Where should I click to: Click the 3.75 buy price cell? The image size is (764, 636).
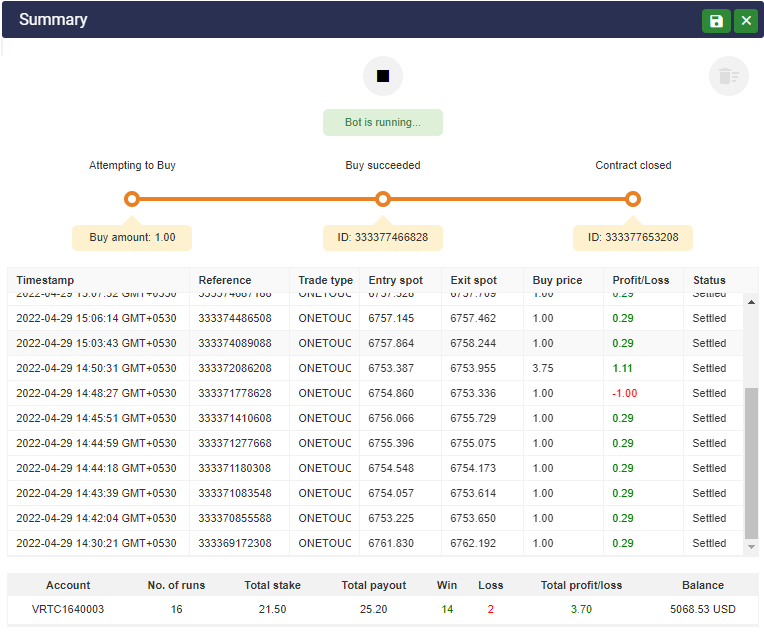click(543, 368)
